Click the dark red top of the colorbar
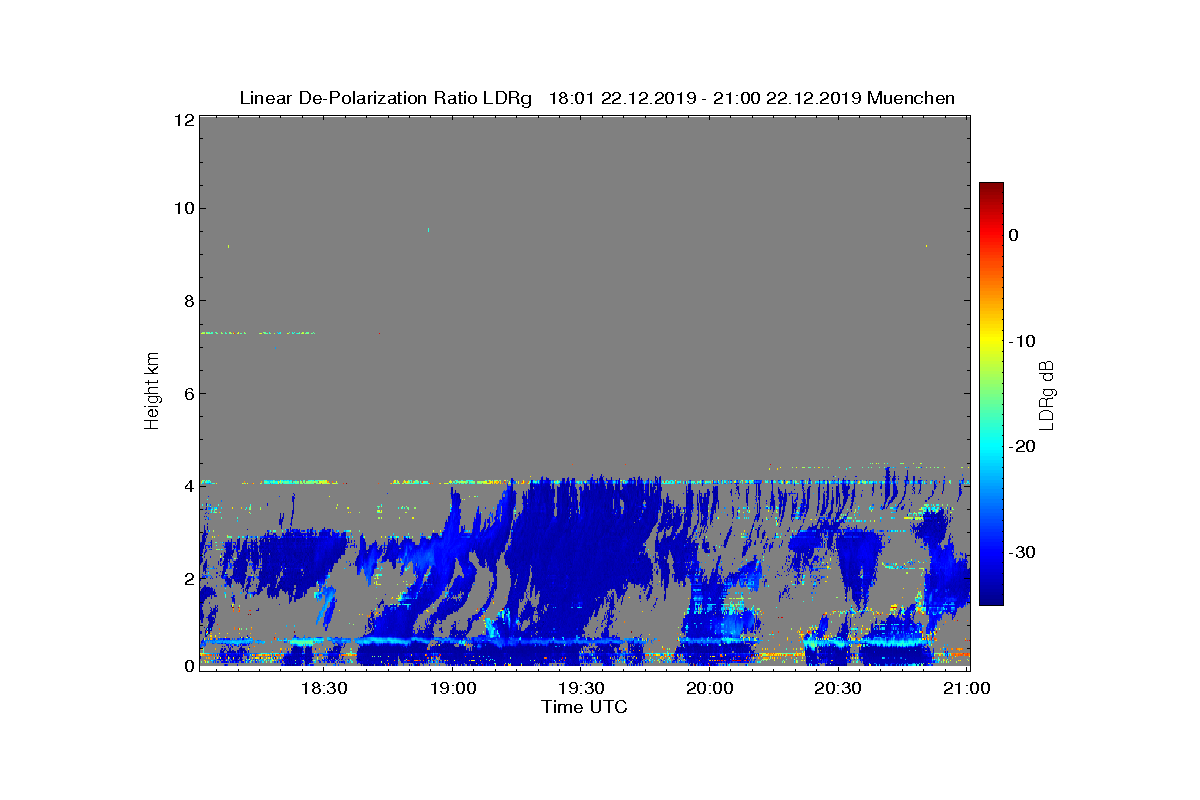 (x=991, y=189)
